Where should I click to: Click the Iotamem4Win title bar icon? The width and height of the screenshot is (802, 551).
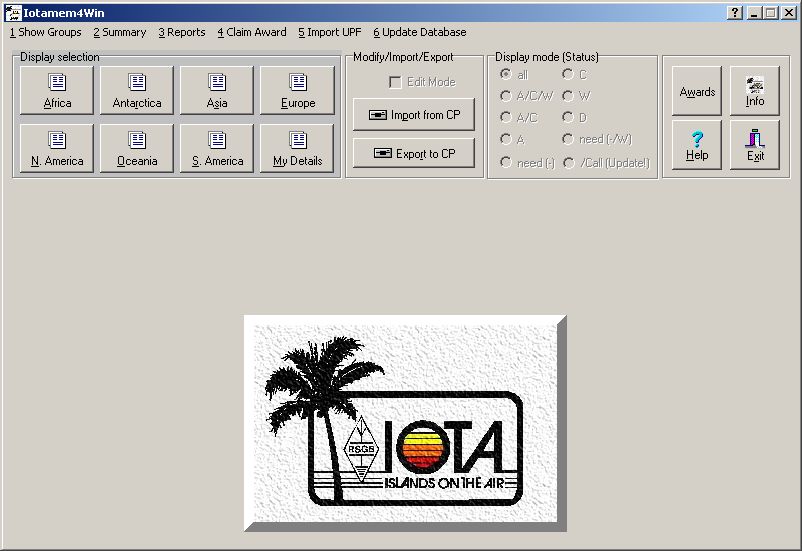click(13, 13)
